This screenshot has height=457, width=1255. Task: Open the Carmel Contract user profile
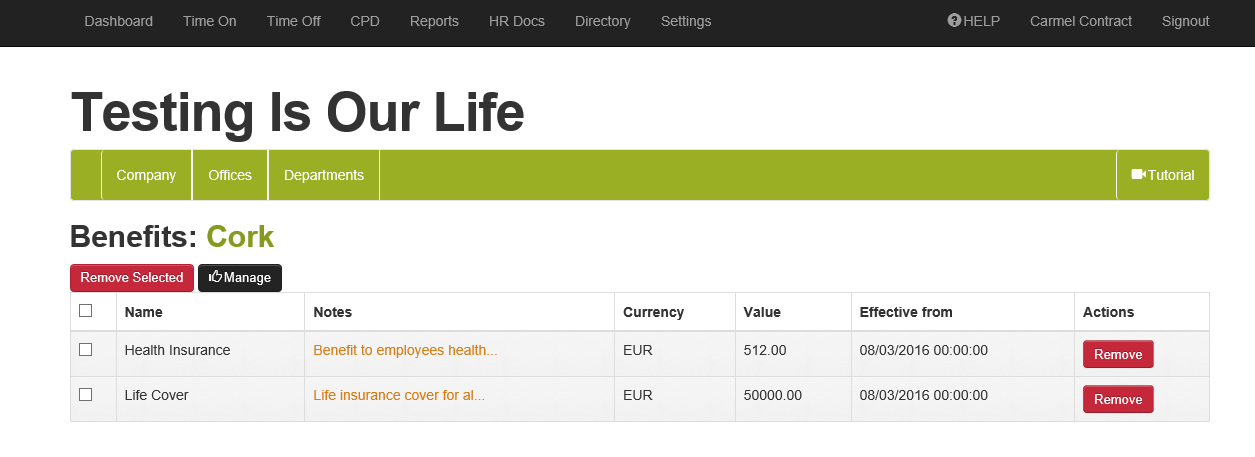point(1081,21)
